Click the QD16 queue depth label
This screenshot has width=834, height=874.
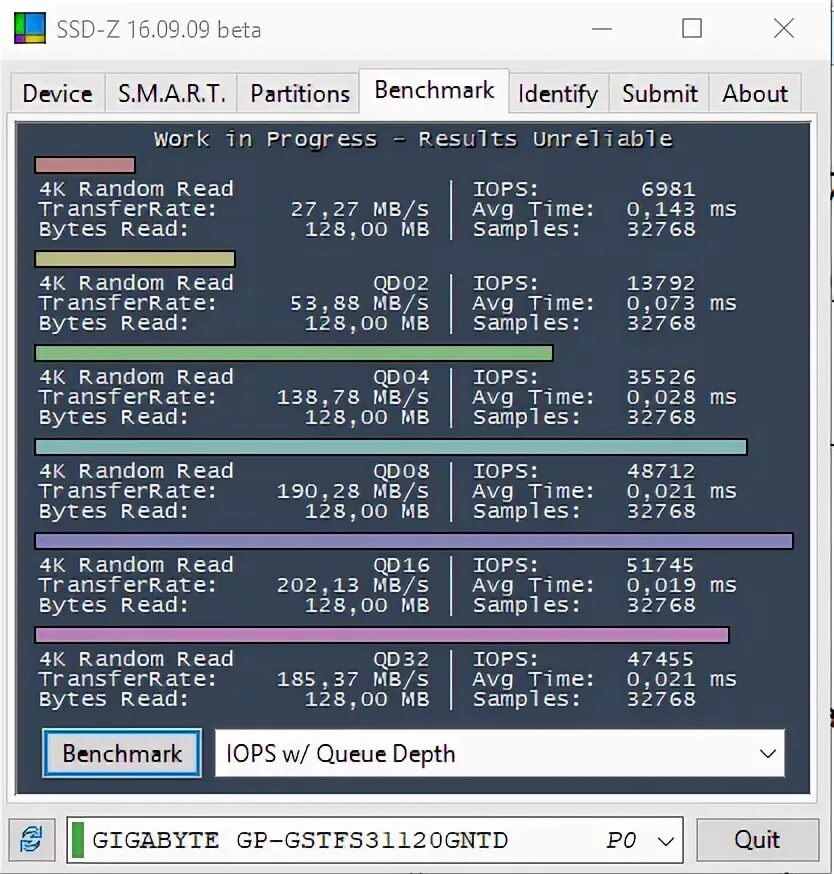click(401, 565)
